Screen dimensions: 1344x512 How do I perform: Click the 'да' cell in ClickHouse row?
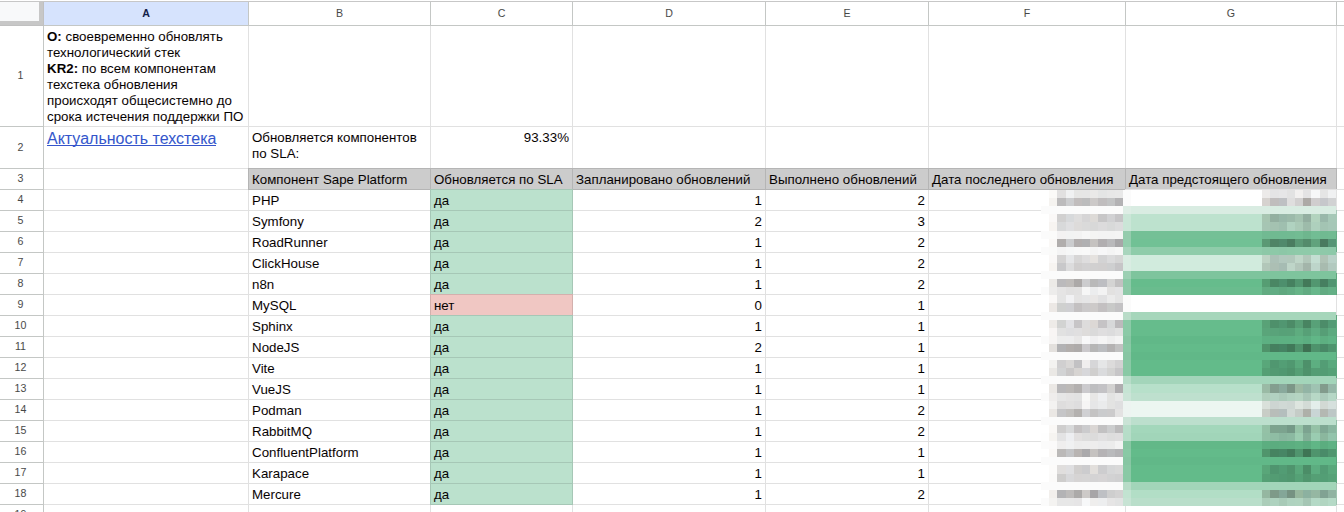[x=501, y=263]
